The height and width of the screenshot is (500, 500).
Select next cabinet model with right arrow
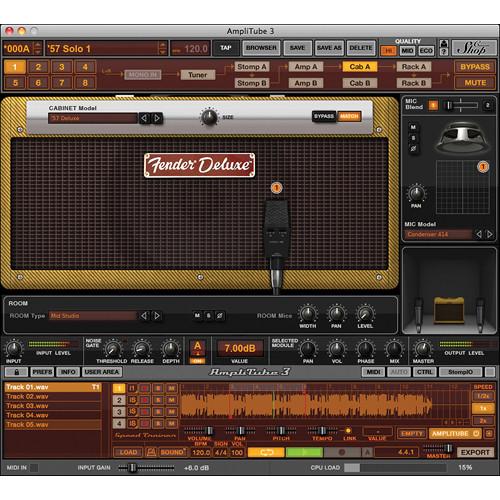click(x=157, y=118)
